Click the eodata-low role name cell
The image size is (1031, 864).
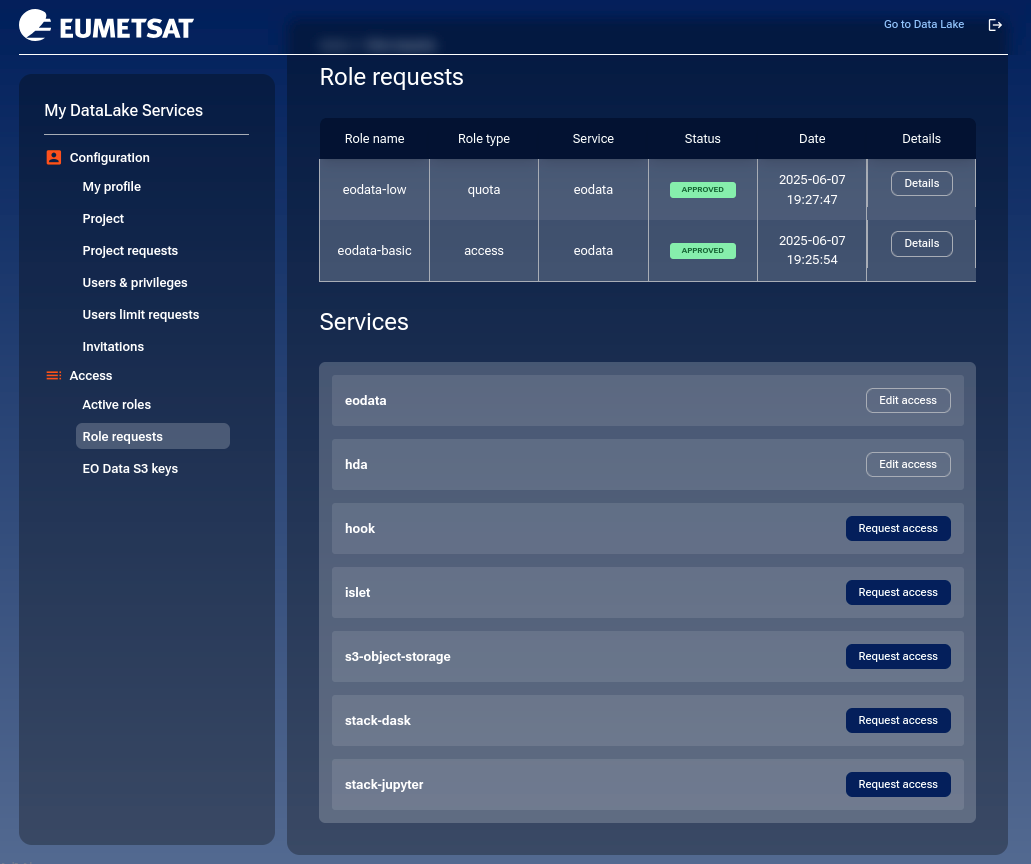coord(374,190)
